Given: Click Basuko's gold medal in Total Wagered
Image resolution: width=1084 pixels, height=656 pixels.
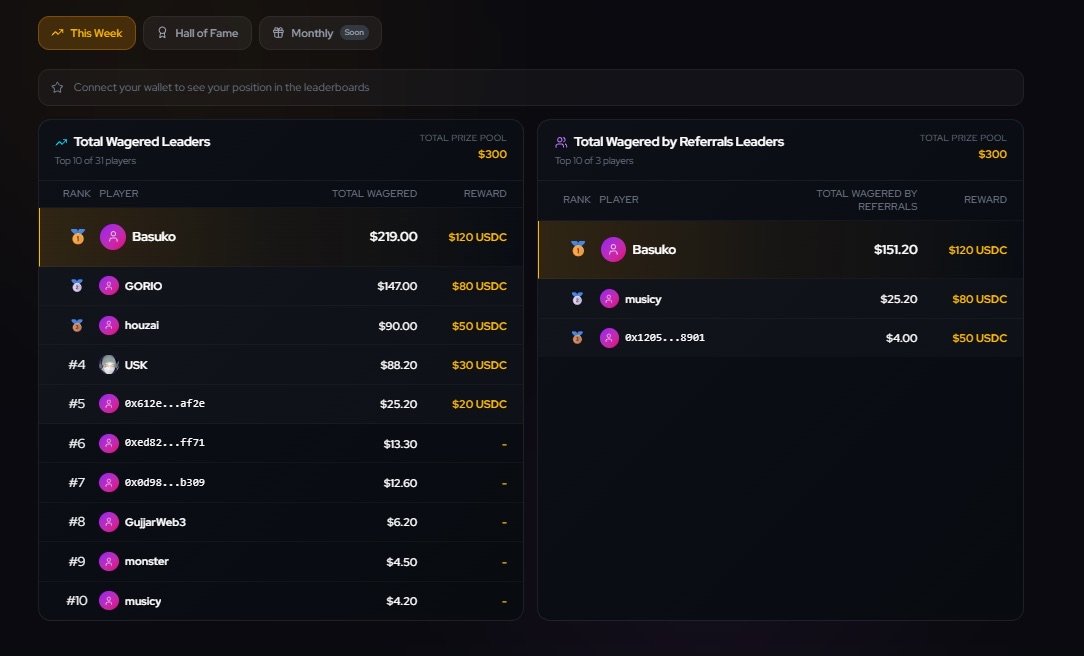Looking at the screenshot, I should pos(78,236).
